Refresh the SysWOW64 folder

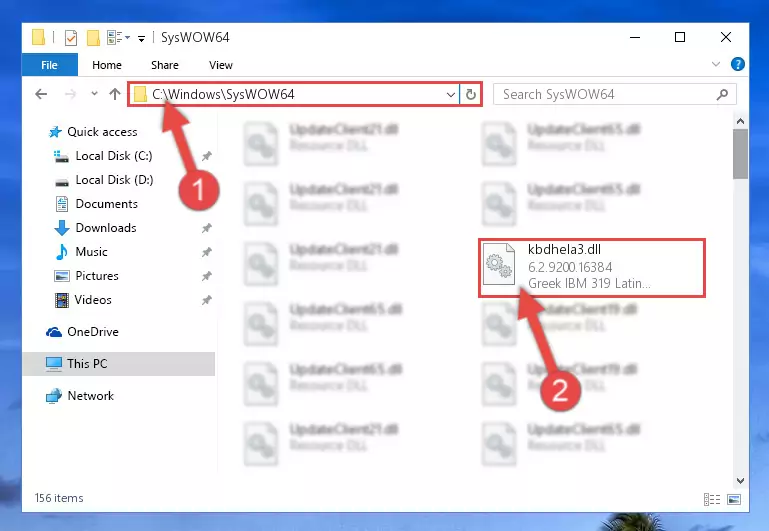(x=470, y=95)
